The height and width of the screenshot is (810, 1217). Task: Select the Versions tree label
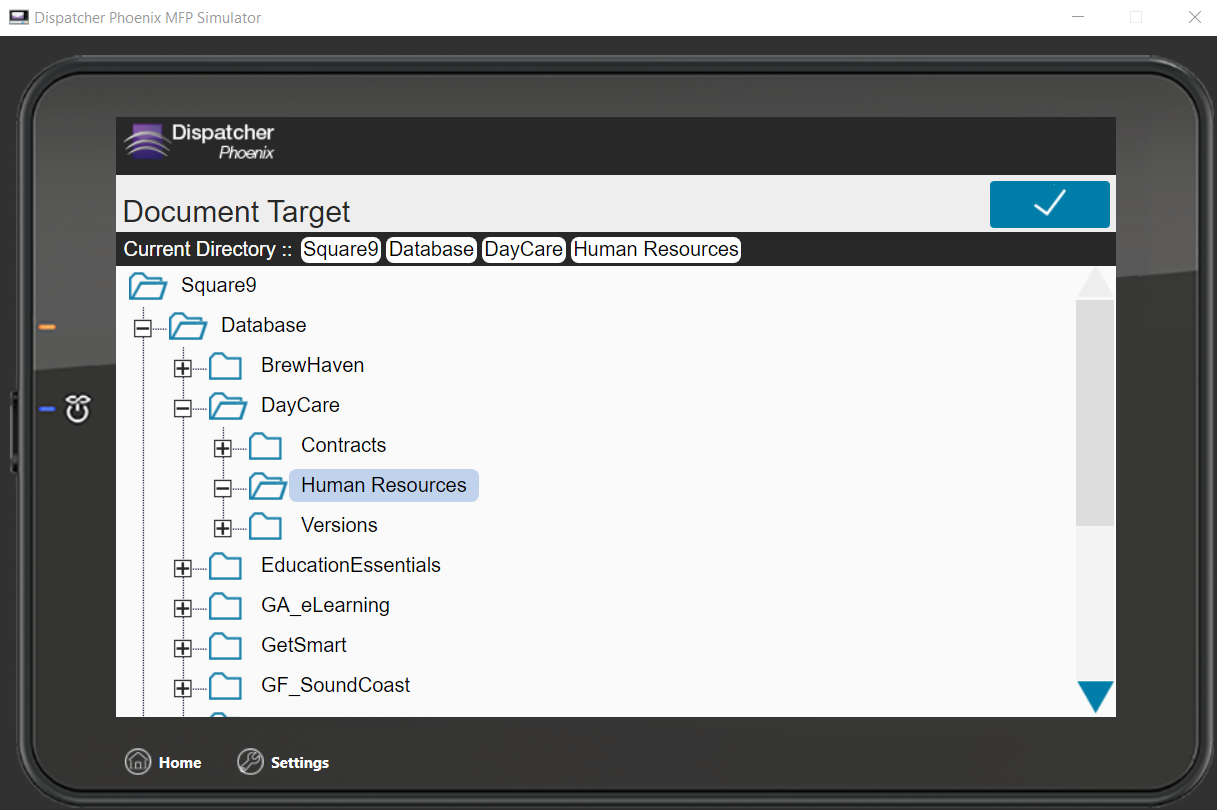pos(340,525)
